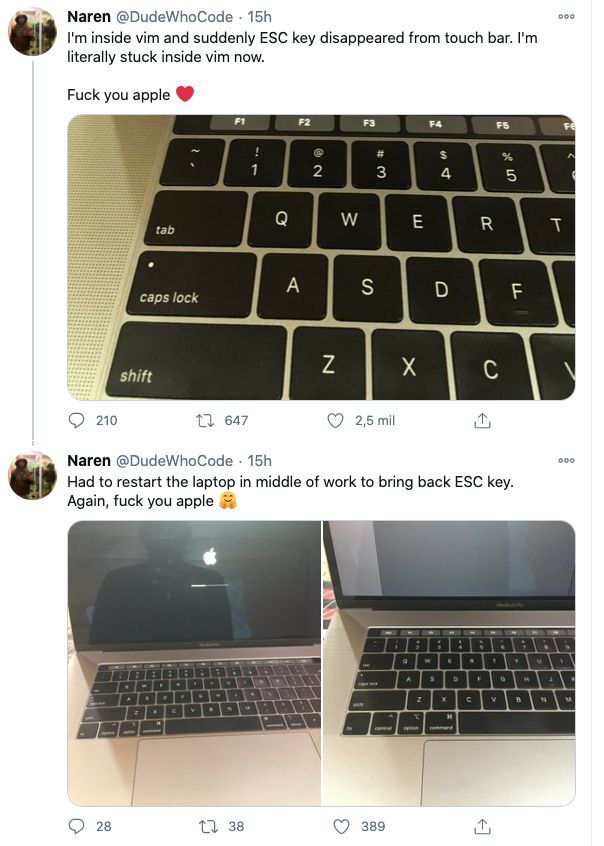Open the 15h timestamp of the first tweet
Image resolution: width=604 pixels, height=846 pixels.
coord(260,17)
